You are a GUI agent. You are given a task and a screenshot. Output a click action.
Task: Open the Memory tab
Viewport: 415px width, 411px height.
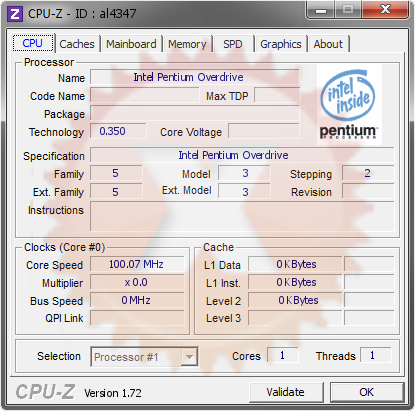click(x=187, y=44)
